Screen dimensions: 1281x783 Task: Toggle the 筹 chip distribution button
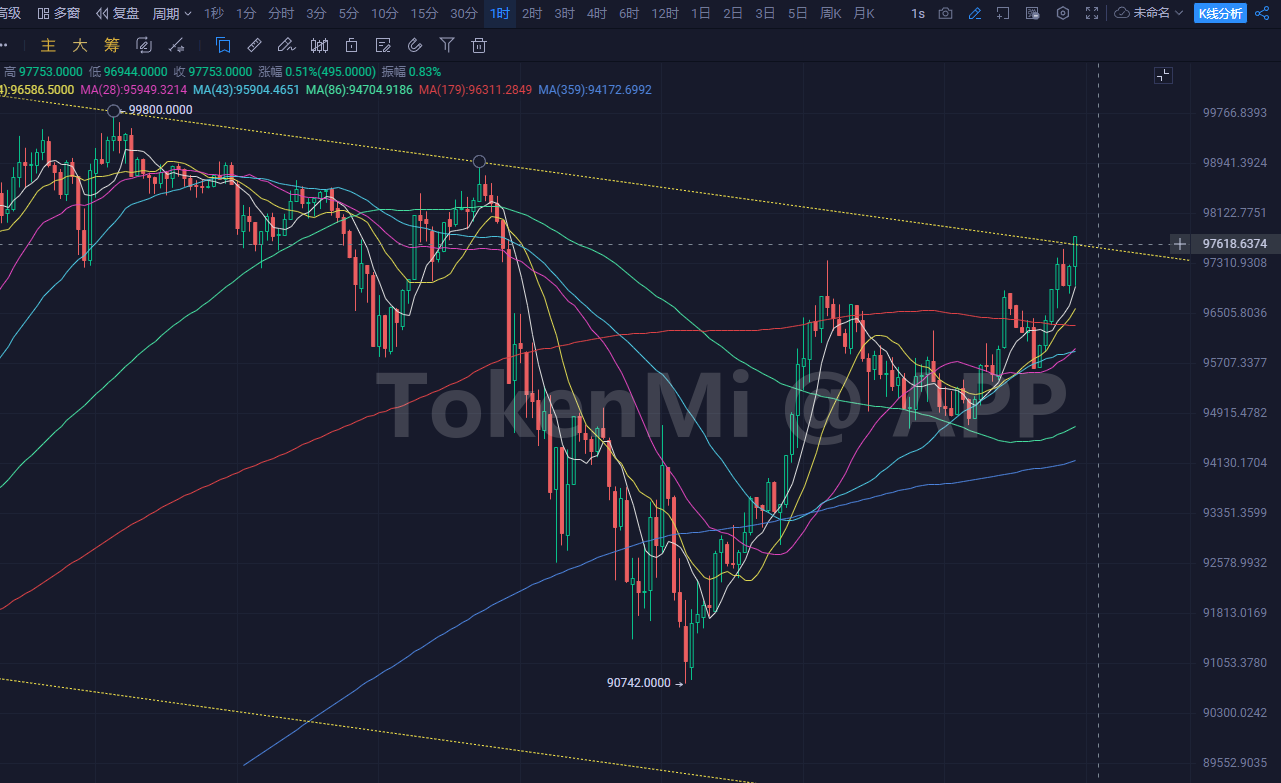pyautogui.click(x=111, y=46)
